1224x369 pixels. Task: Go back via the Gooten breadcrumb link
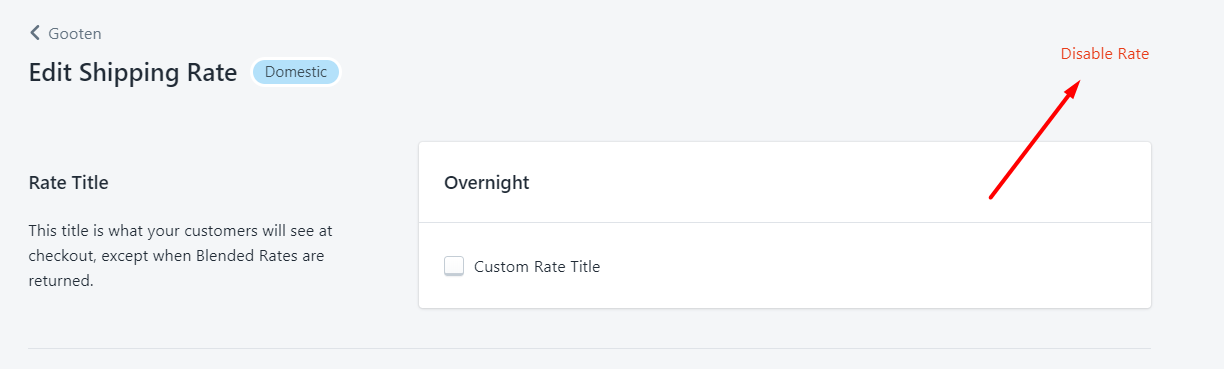(x=74, y=33)
